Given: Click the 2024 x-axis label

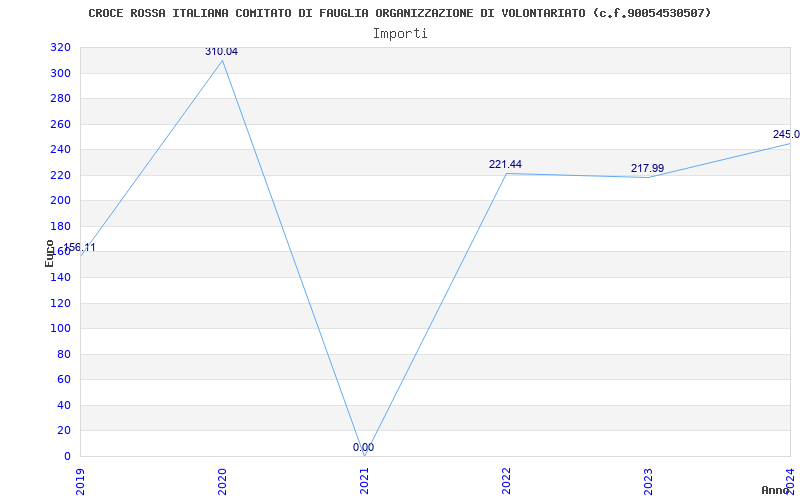Looking at the screenshot, I should 790,480.
